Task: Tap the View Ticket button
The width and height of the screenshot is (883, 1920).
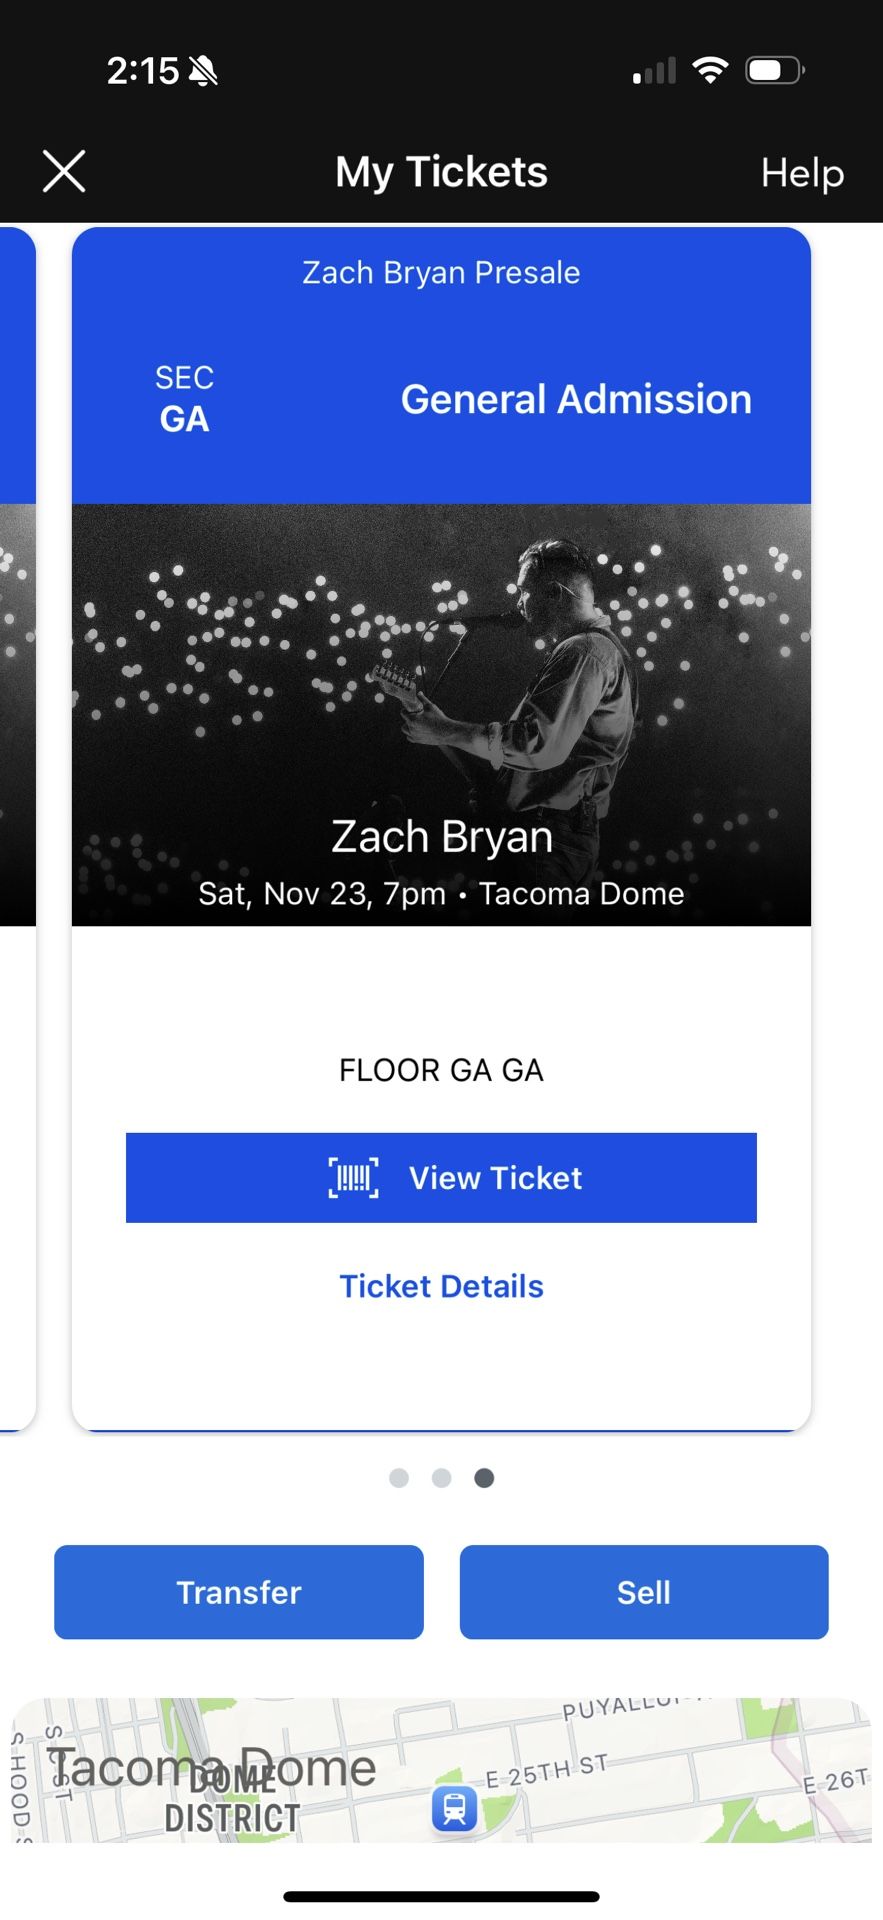Action: (x=441, y=1178)
